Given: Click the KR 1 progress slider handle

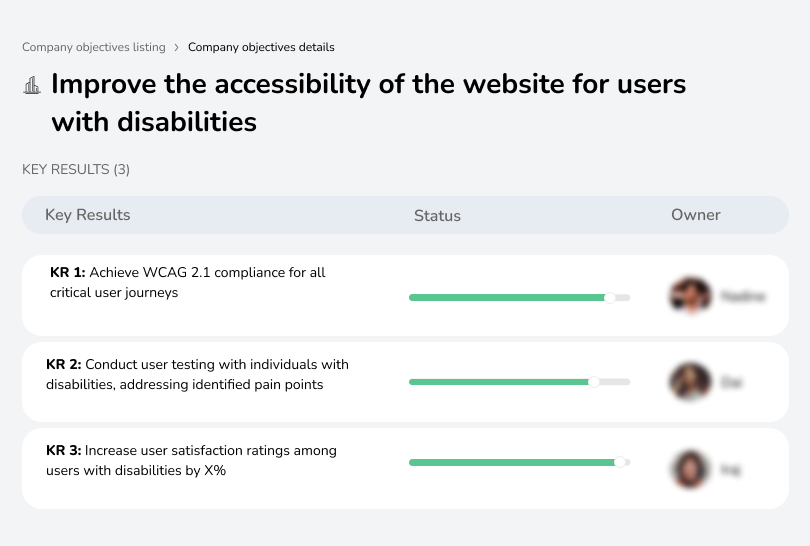Looking at the screenshot, I should click(x=610, y=297).
